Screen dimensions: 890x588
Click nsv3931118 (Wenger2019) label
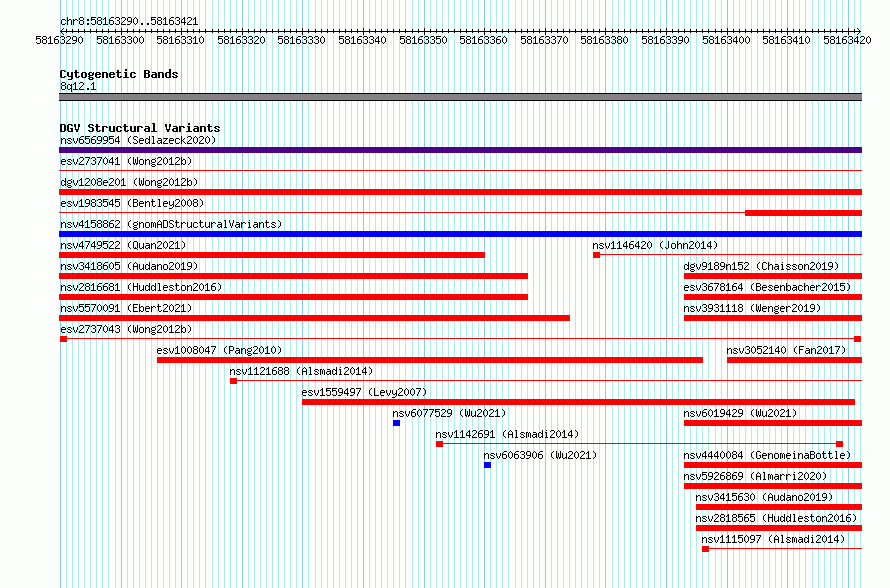click(x=752, y=308)
